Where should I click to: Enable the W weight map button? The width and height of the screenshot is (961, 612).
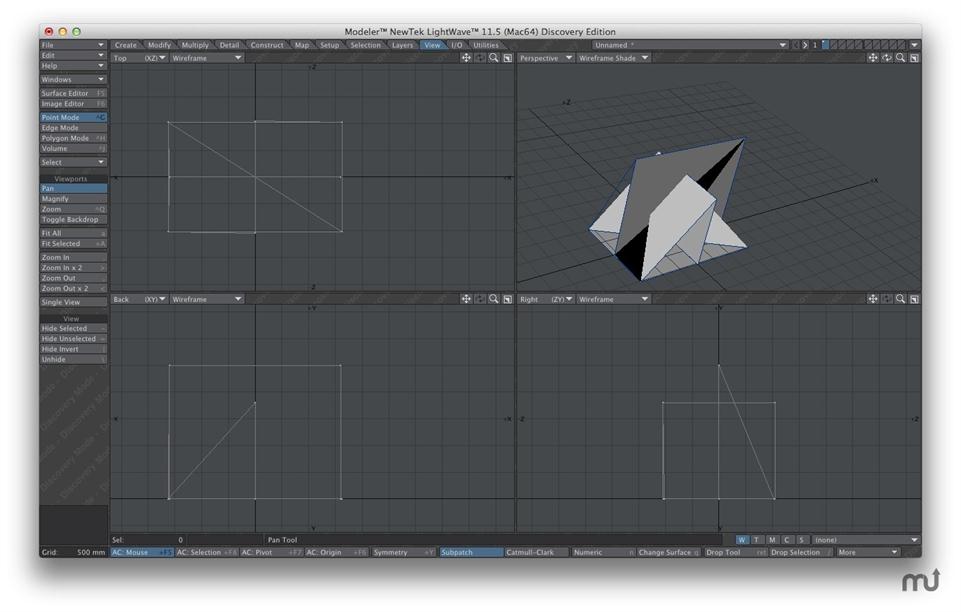tap(742, 540)
